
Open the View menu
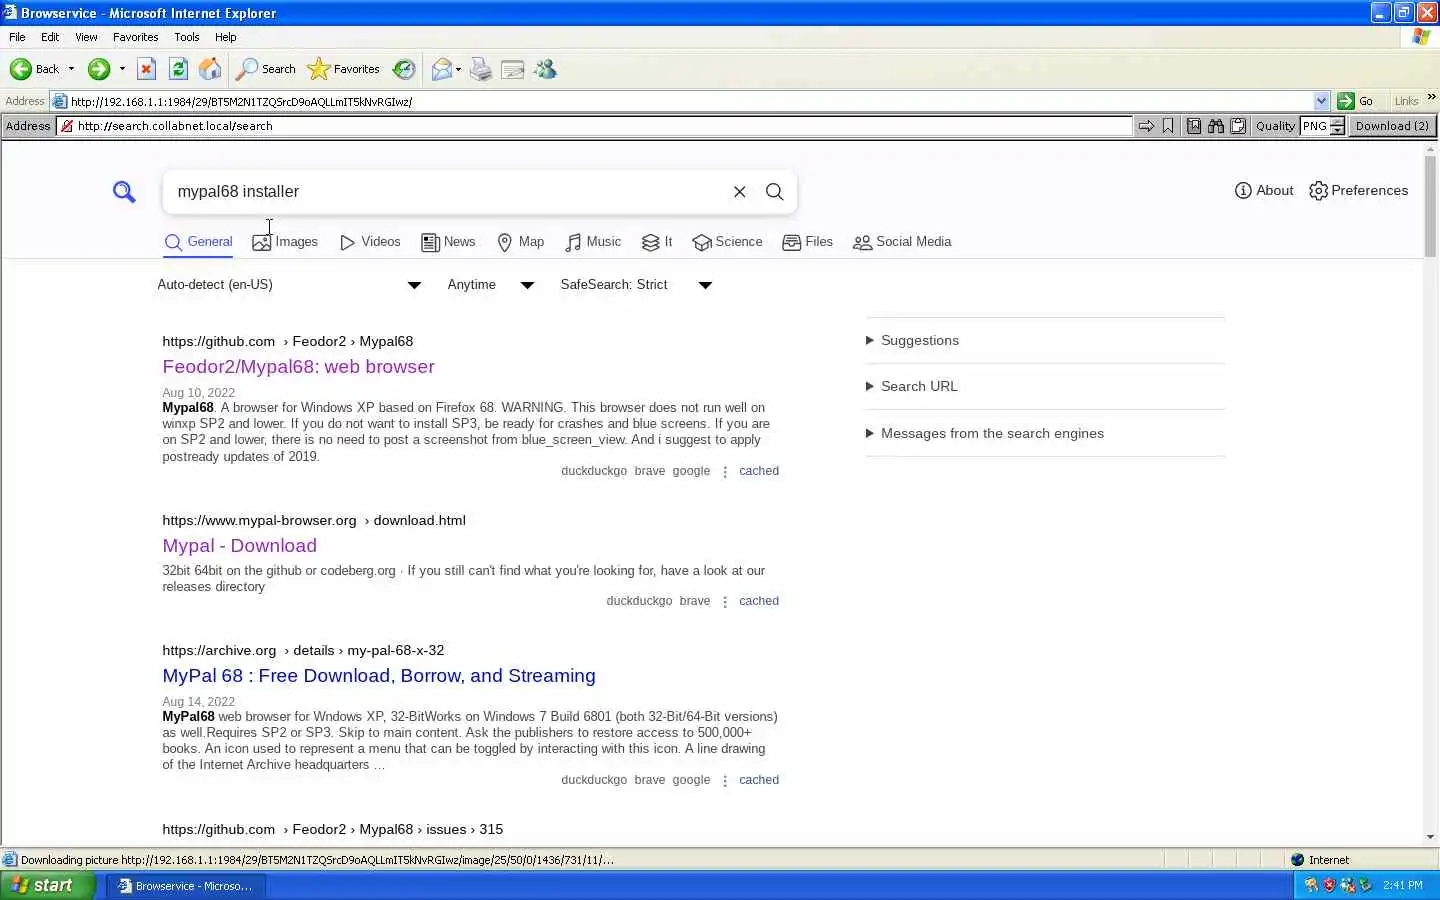point(86,37)
